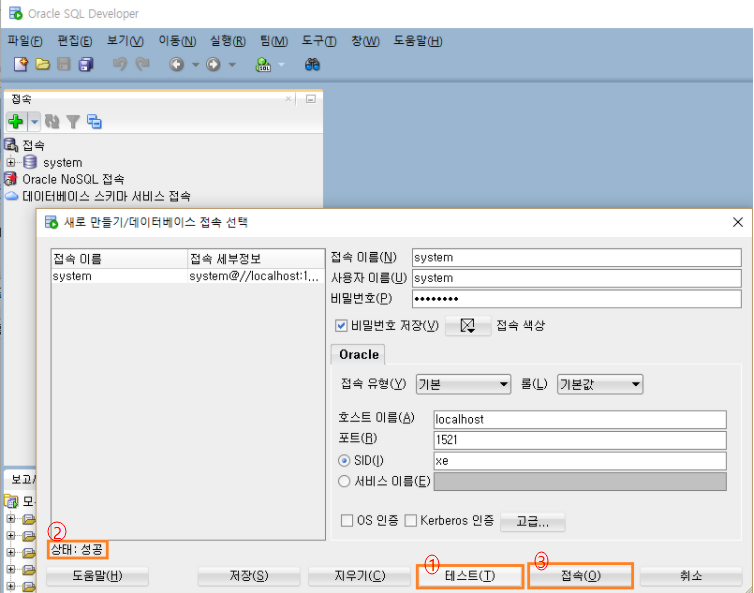
Task: Toggle the 비밀번호 저장 checkbox
Action: point(341,326)
